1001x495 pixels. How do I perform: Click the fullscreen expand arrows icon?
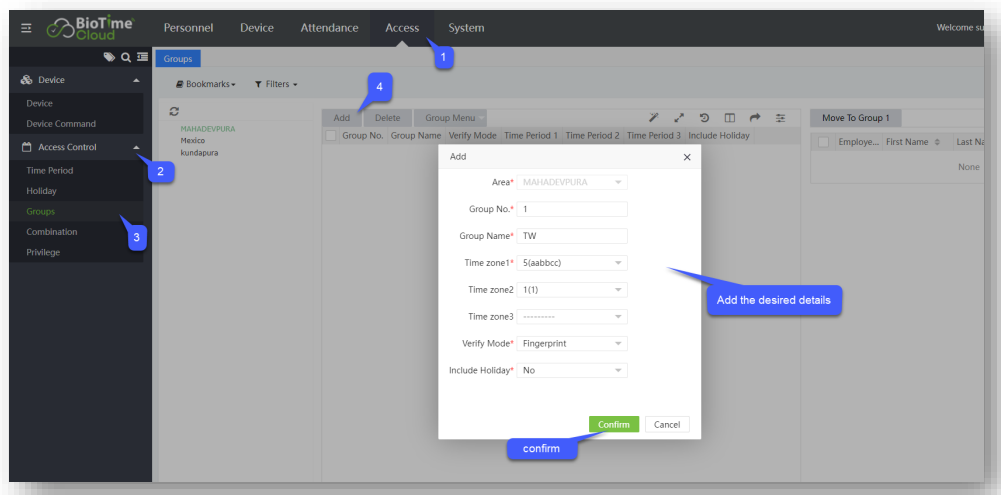[679, 118]
